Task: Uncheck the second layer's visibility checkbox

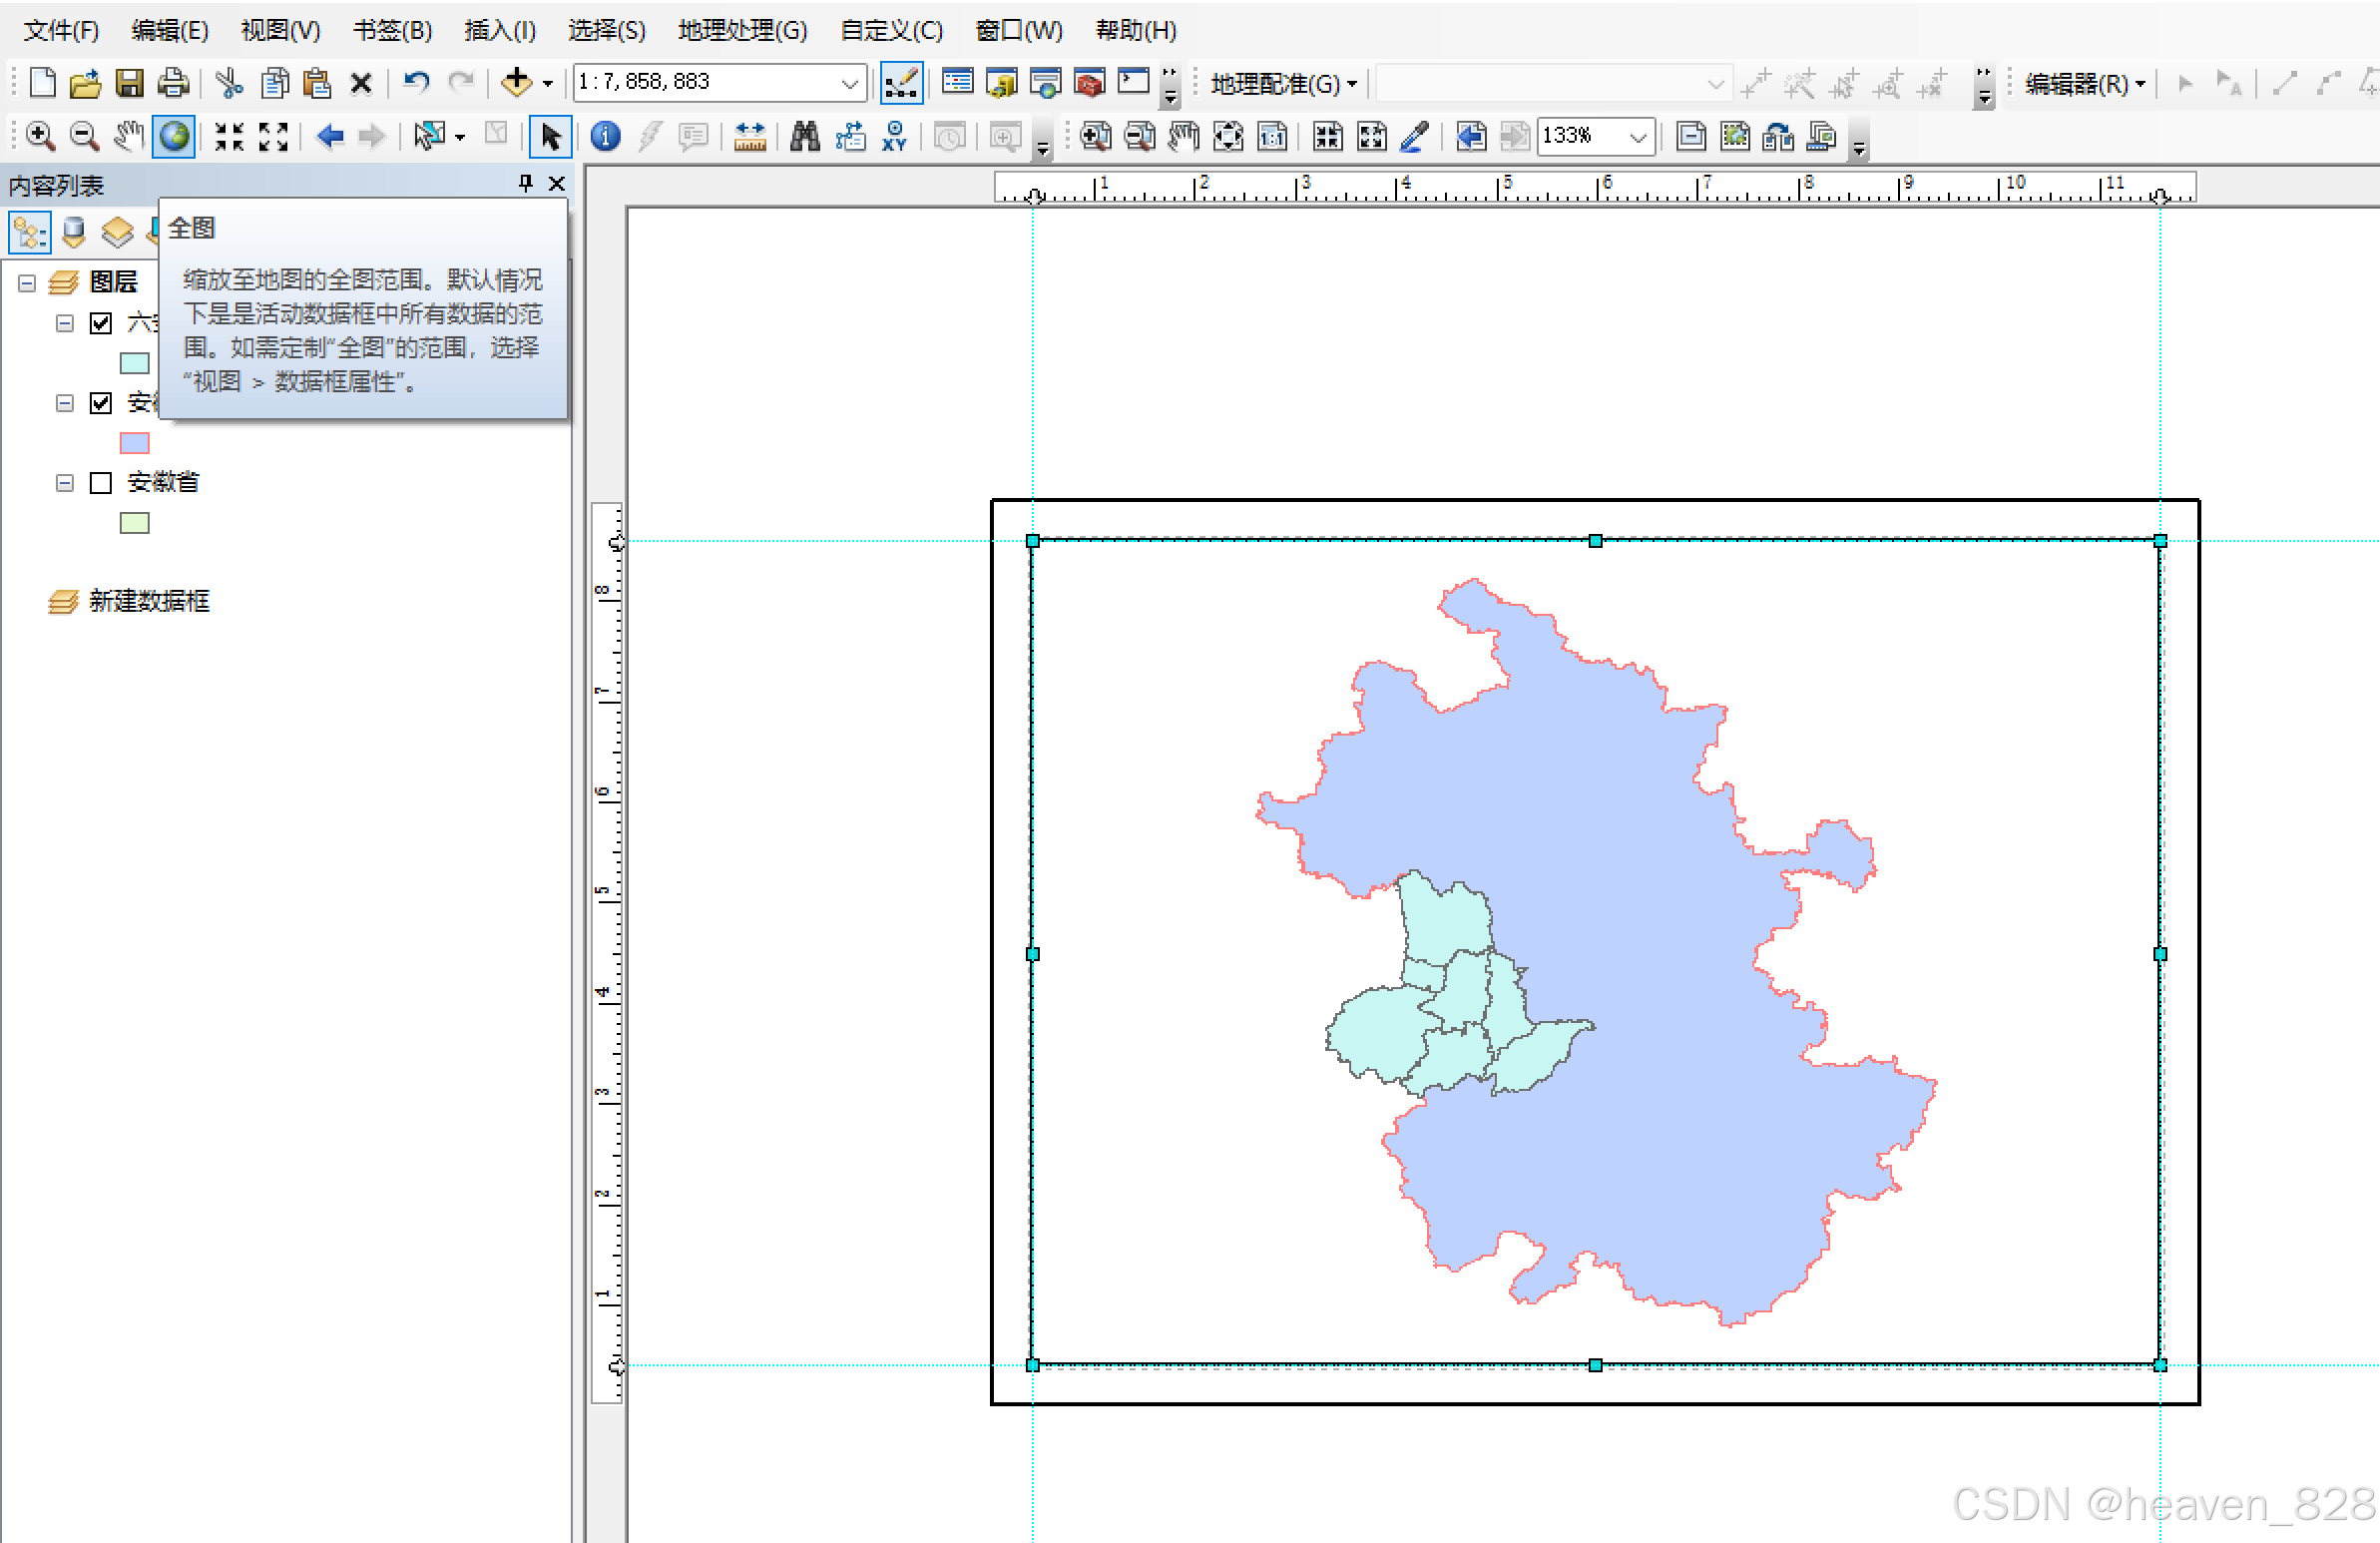Action: [101, 403]
